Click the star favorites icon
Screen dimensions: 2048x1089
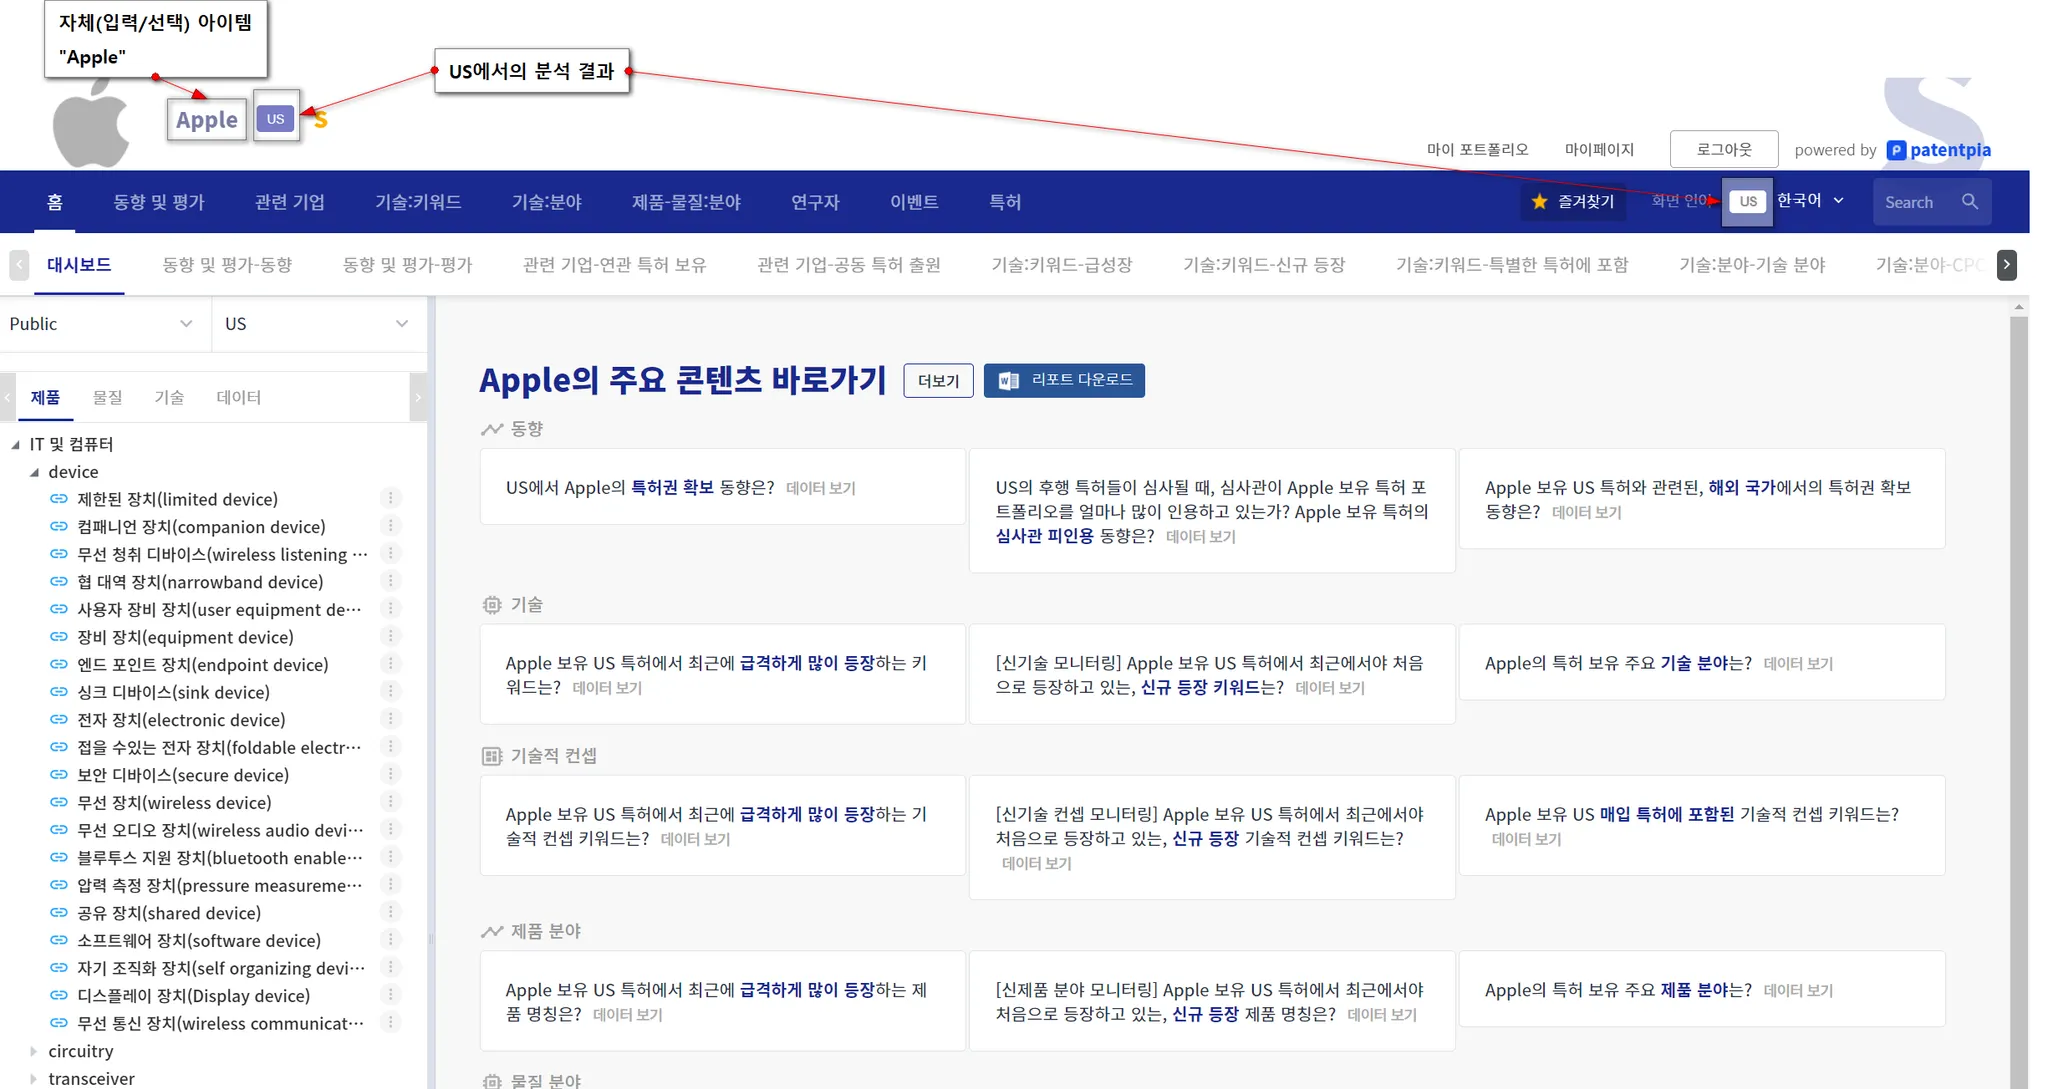click(x=1539, y=202)
